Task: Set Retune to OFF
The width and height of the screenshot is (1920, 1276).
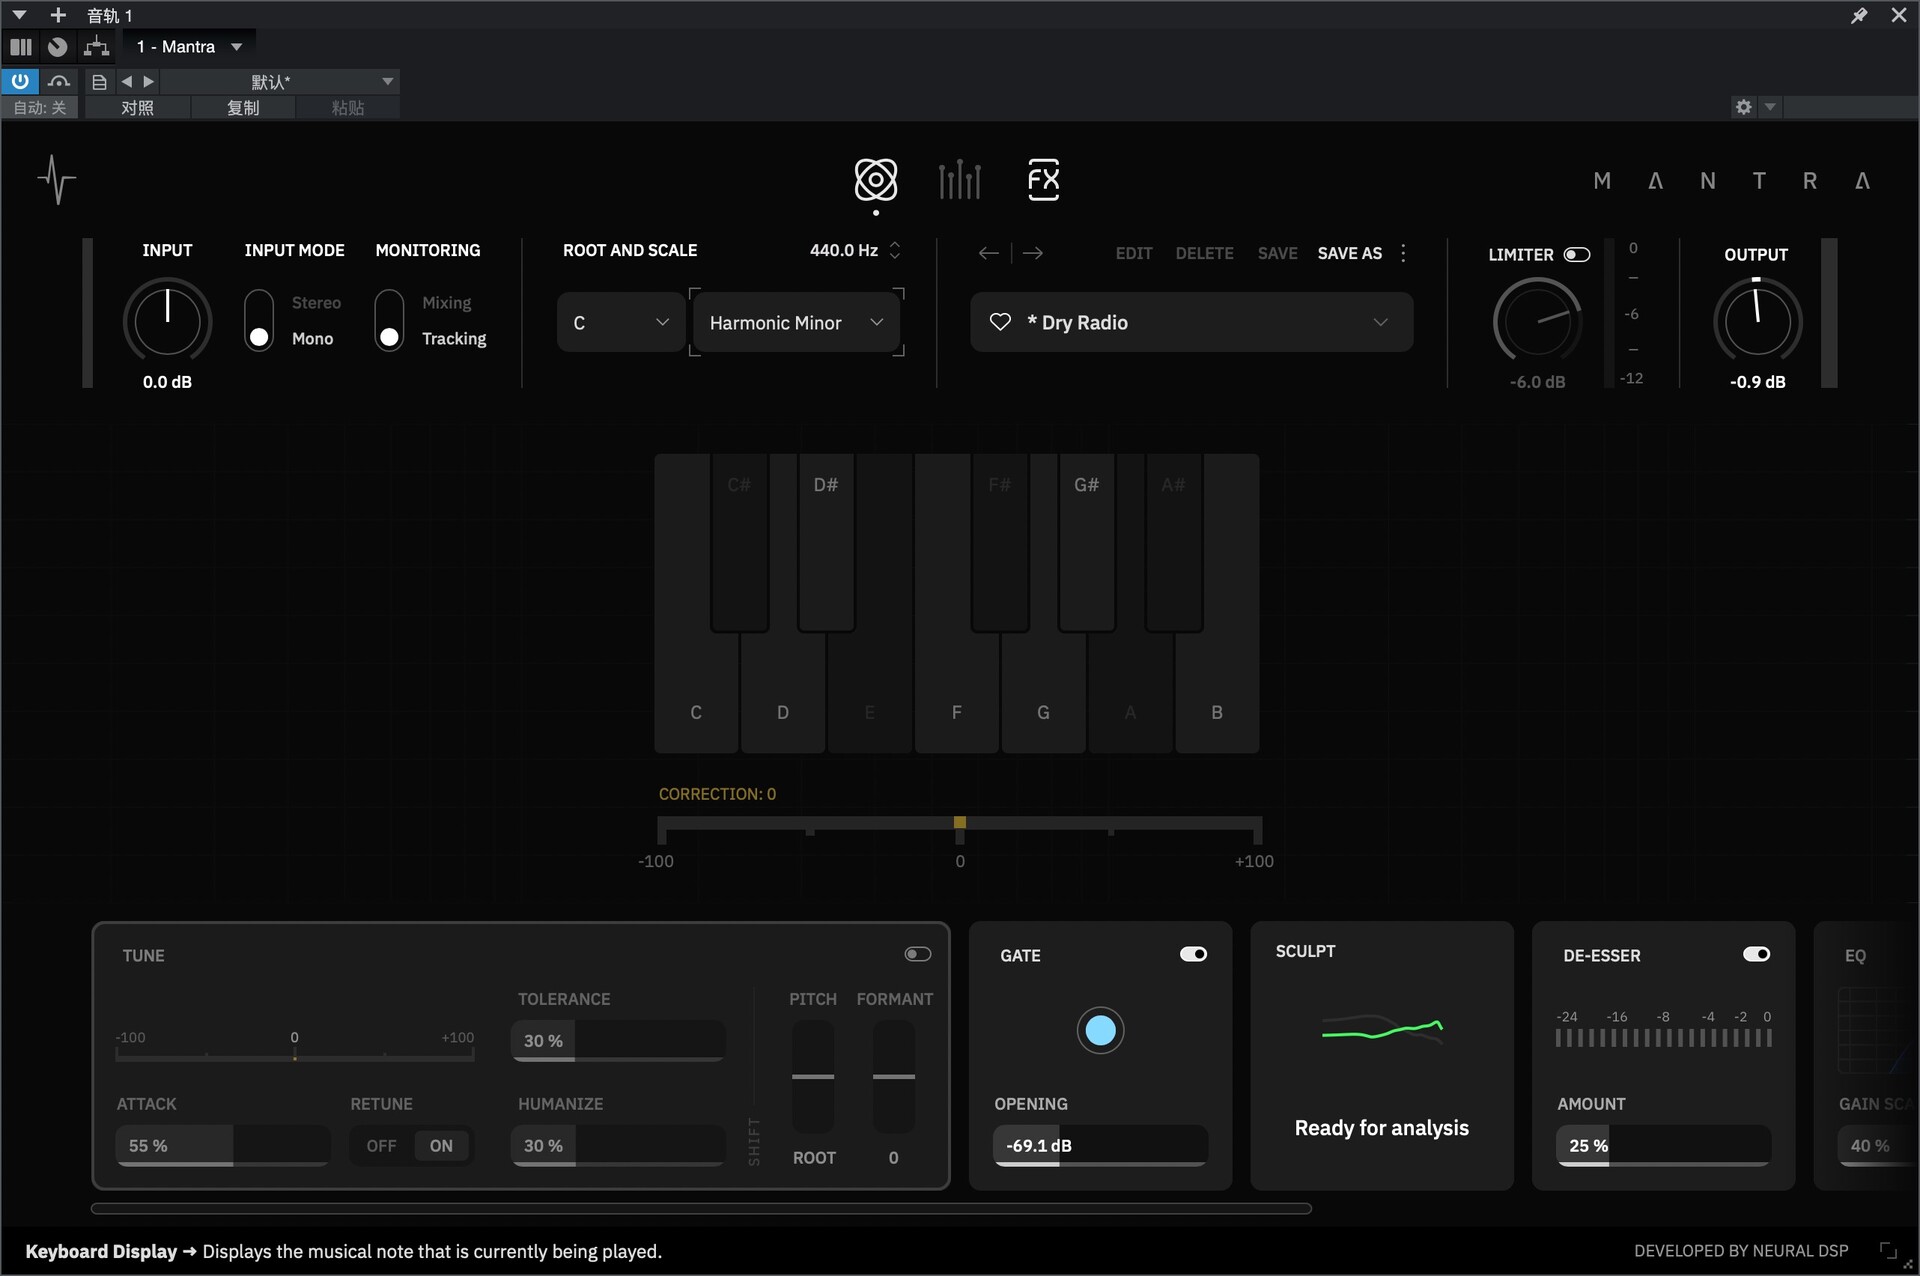Action: click(381, 1146)
